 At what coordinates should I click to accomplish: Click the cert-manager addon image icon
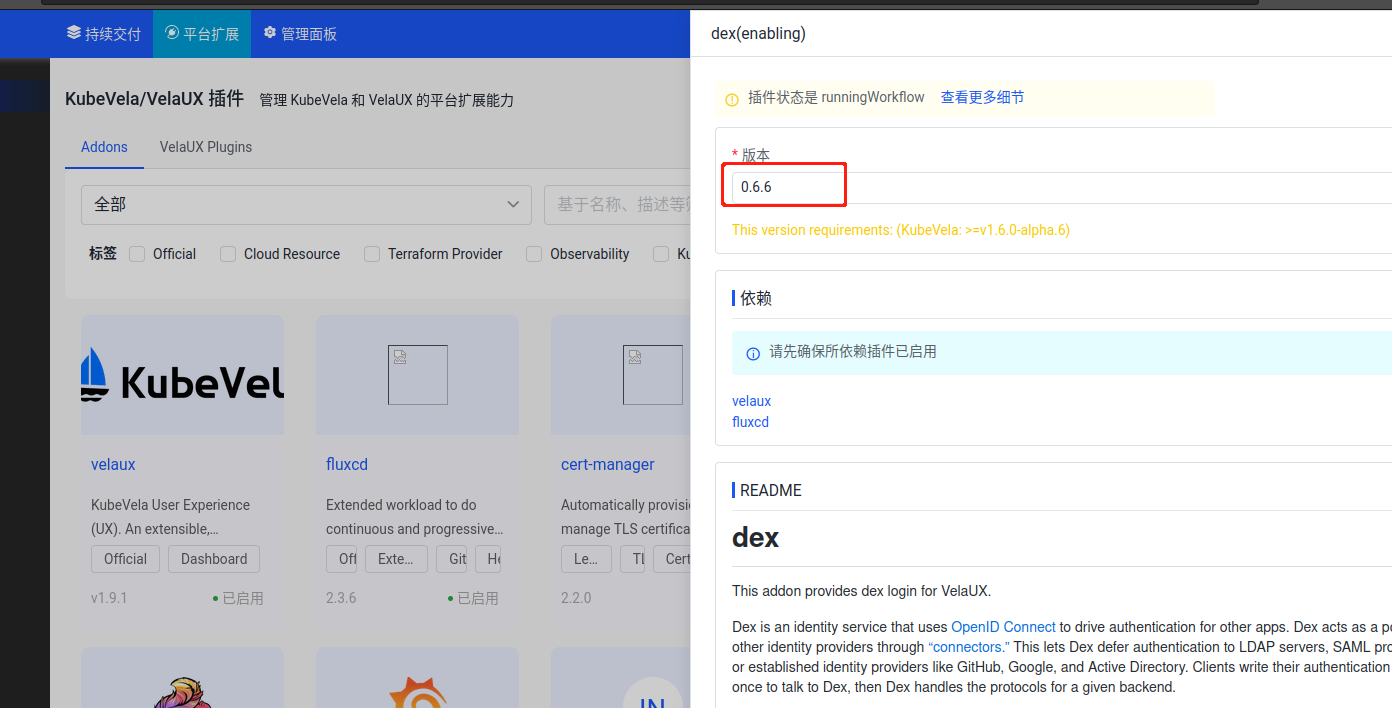pyautogui.click(x=652, y=375)
